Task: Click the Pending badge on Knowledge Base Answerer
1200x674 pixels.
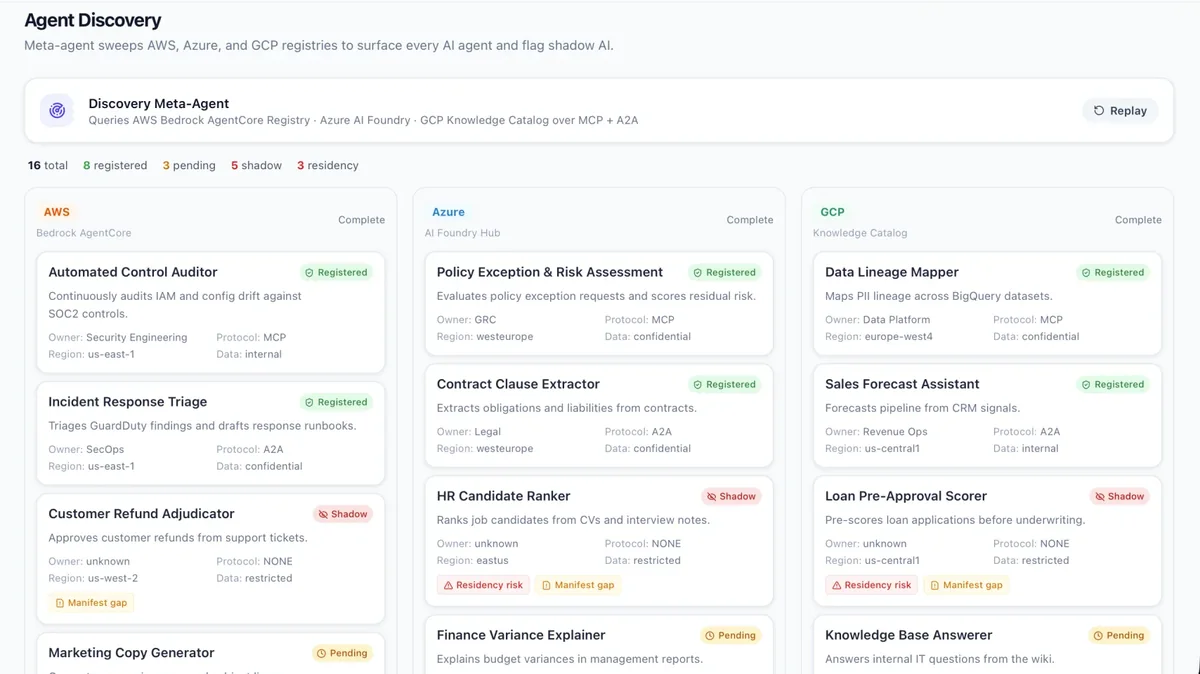Action: (1118, 635)
